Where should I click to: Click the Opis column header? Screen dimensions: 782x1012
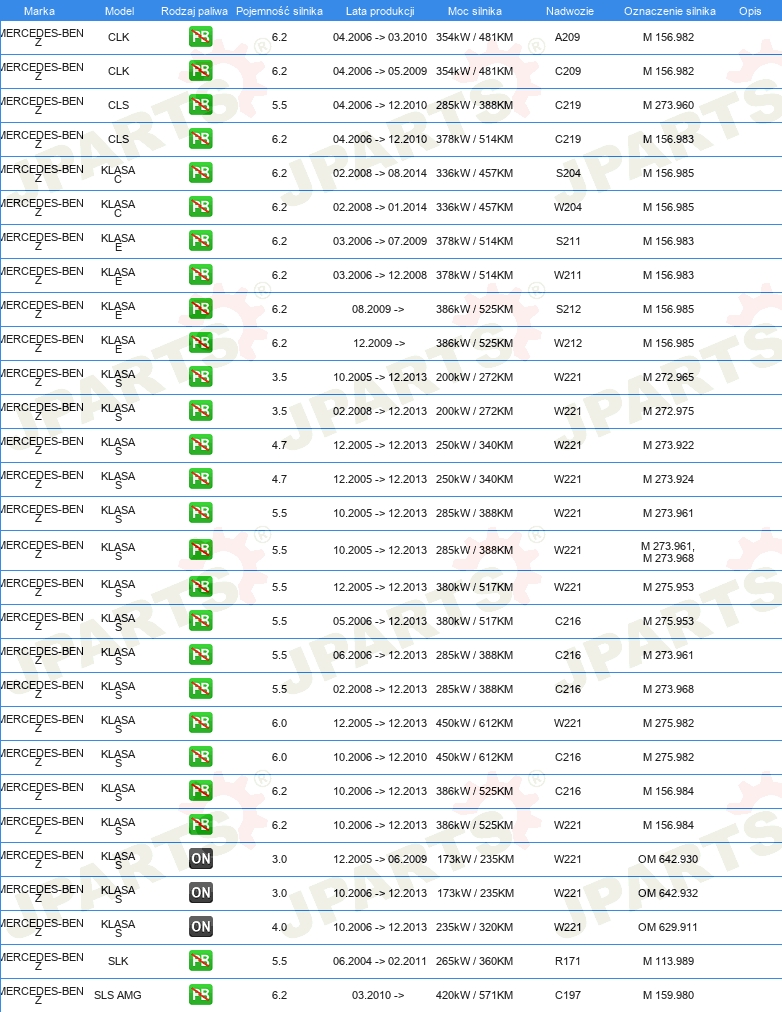tap(750, 11)
